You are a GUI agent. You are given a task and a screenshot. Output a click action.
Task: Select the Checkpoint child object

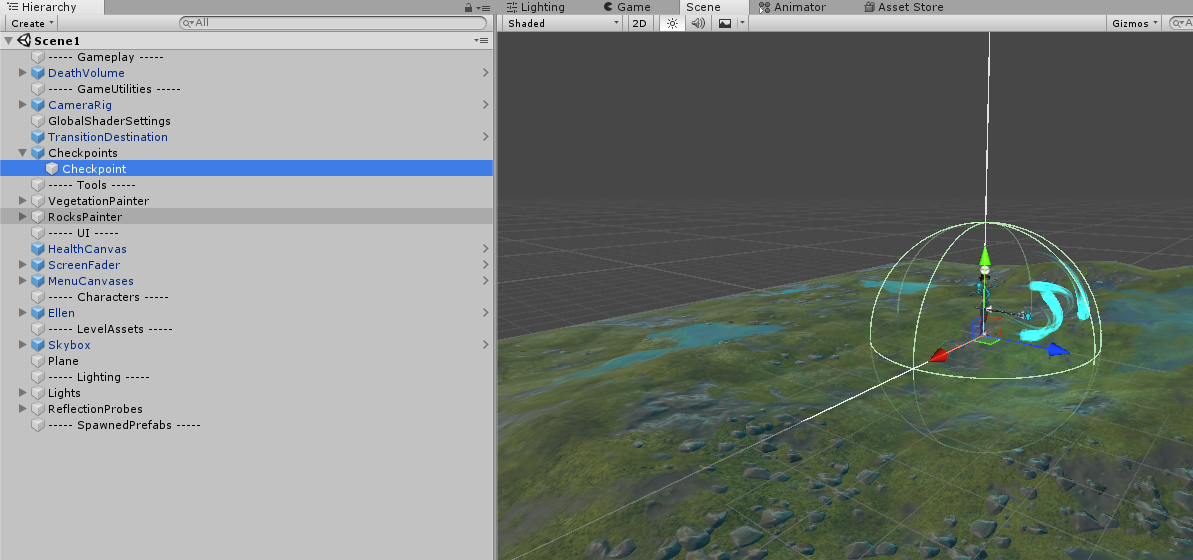(x=247, y=169)
